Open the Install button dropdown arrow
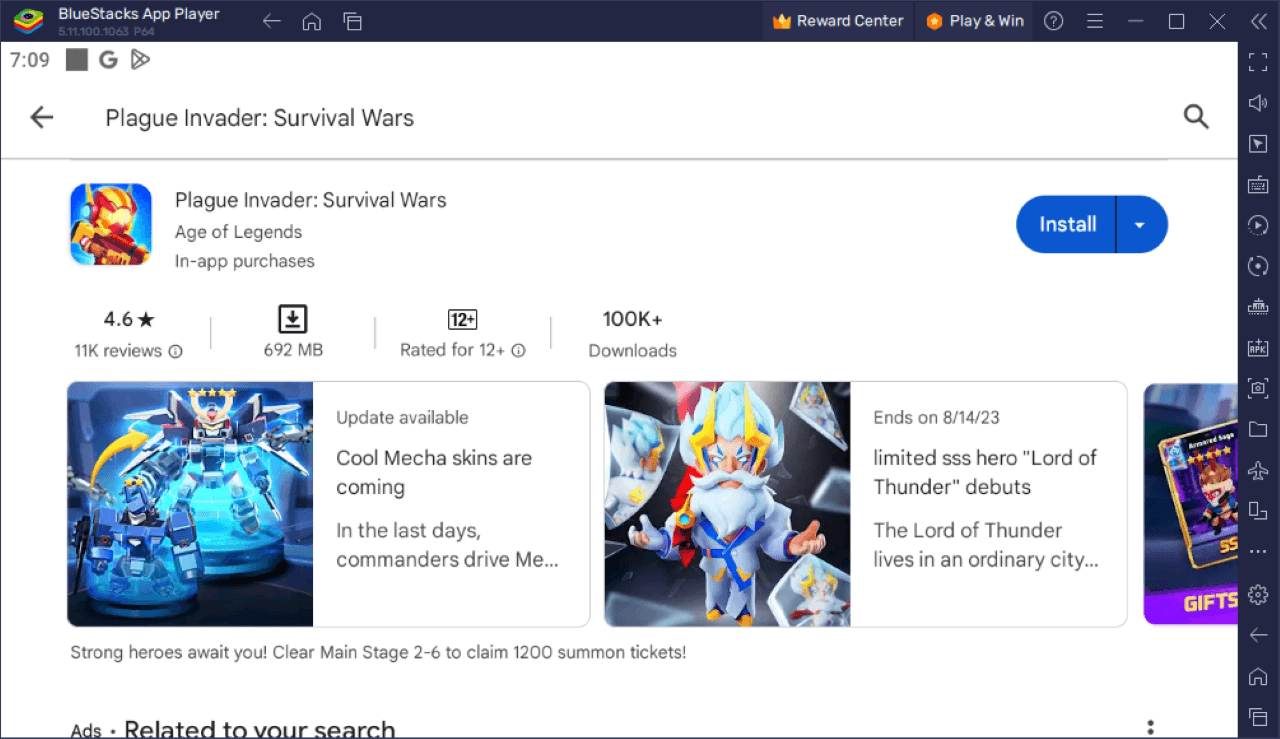The image size is (1280, 739). click(x=1140, y=225)
